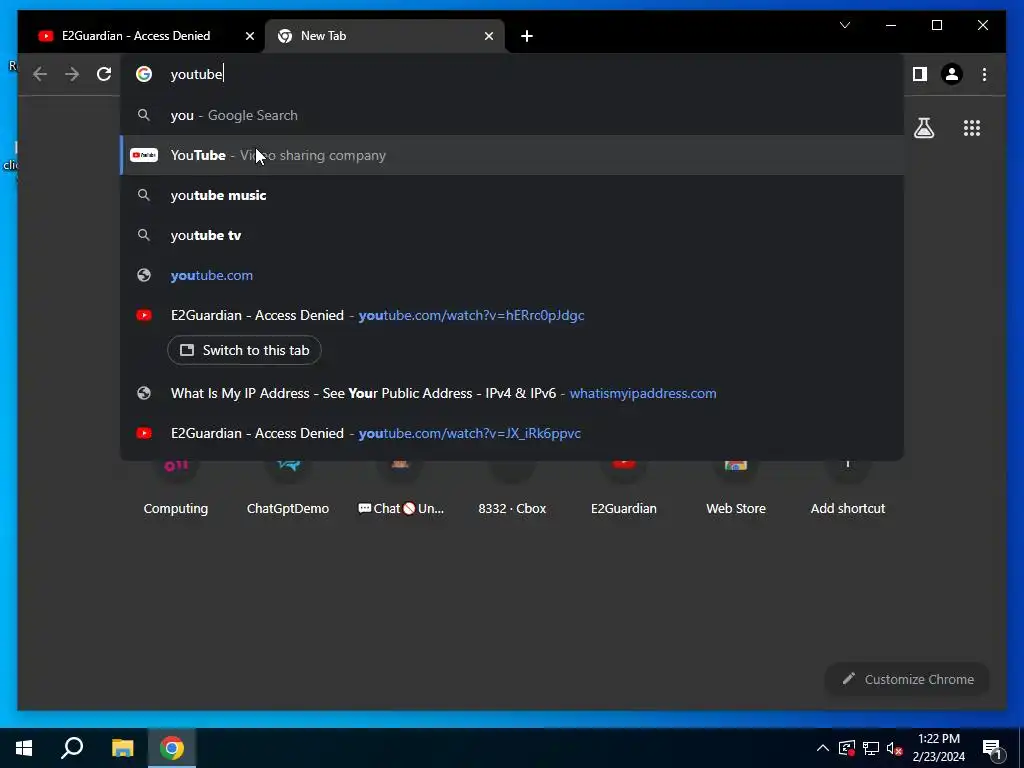Click the Switch to this tab button
The height and width of the screenshot is (768, 1024).
[x=244, y=350]
